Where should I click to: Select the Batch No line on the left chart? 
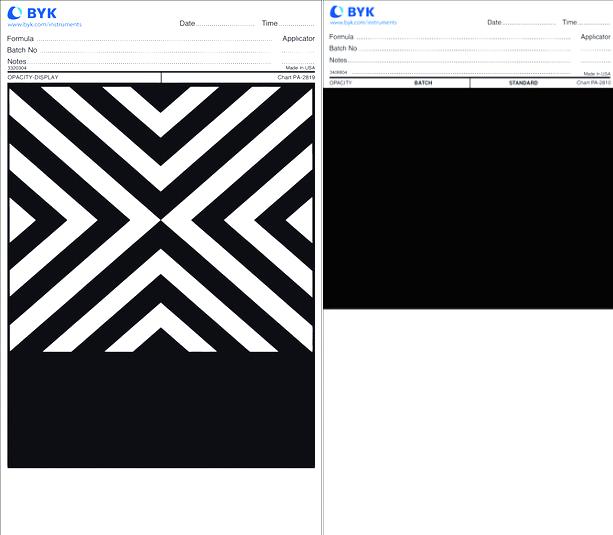tap(139, 50)
